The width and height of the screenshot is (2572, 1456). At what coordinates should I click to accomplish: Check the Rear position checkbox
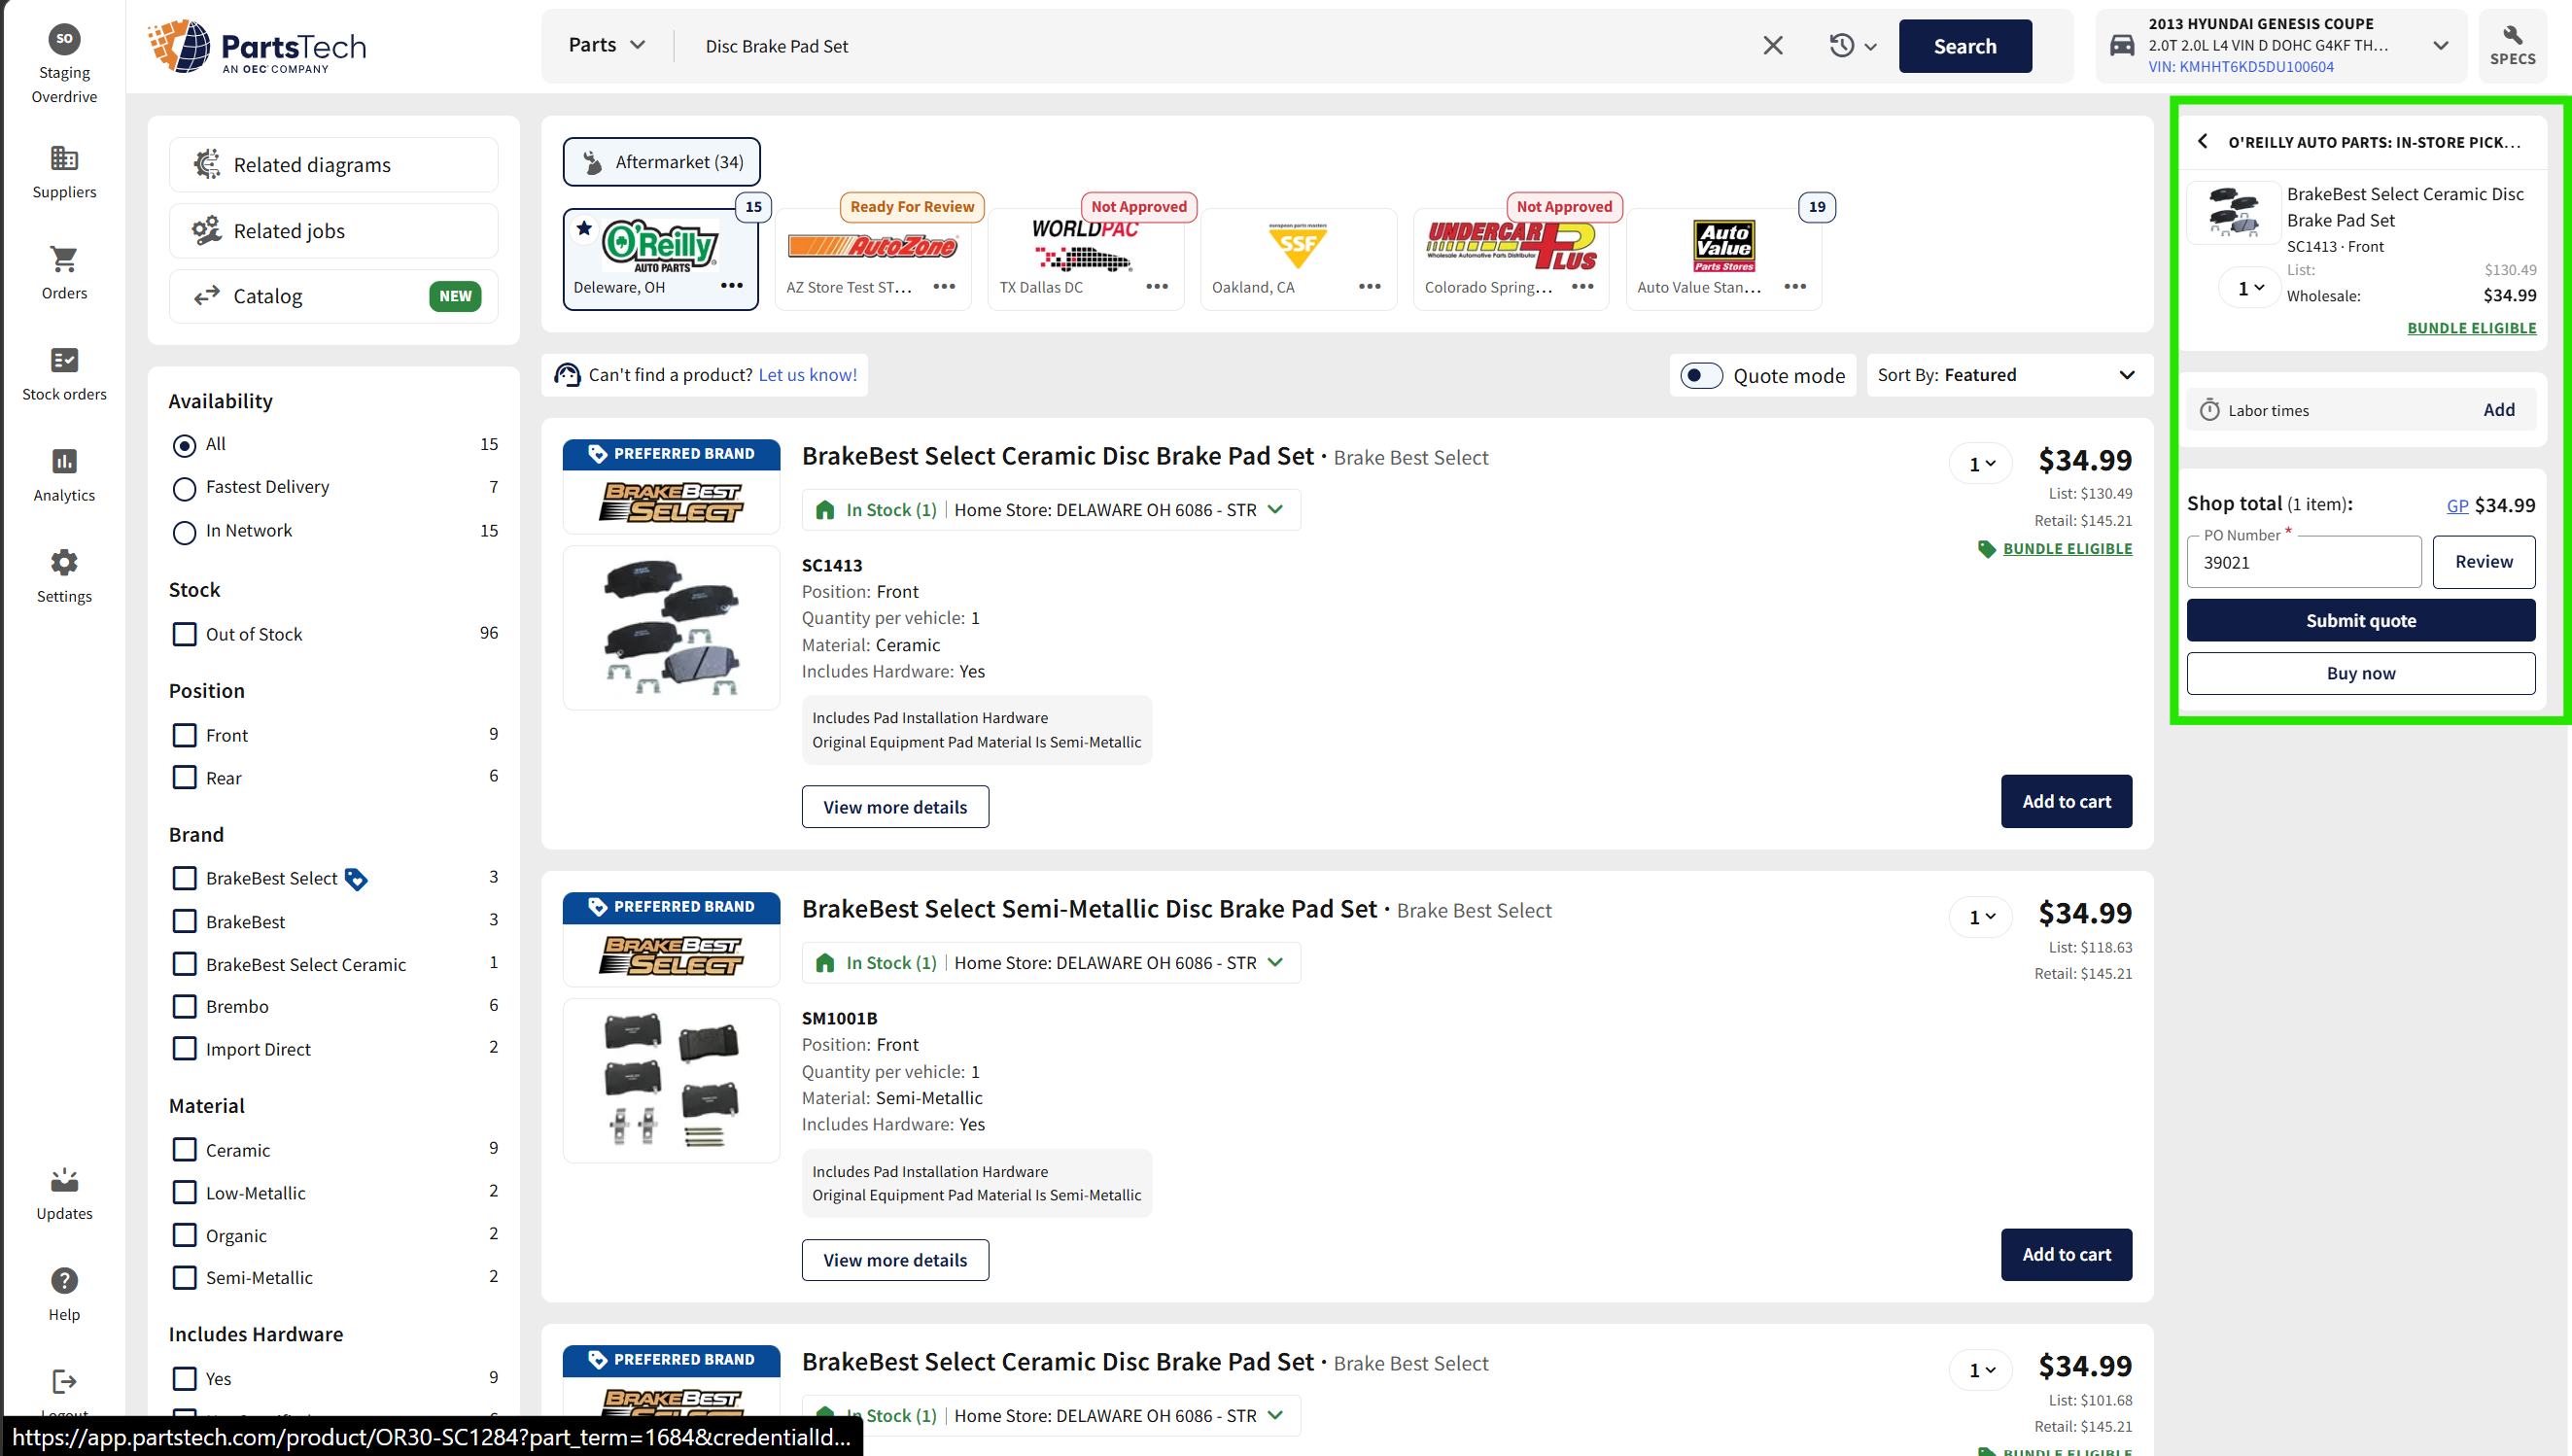(184, 777)
